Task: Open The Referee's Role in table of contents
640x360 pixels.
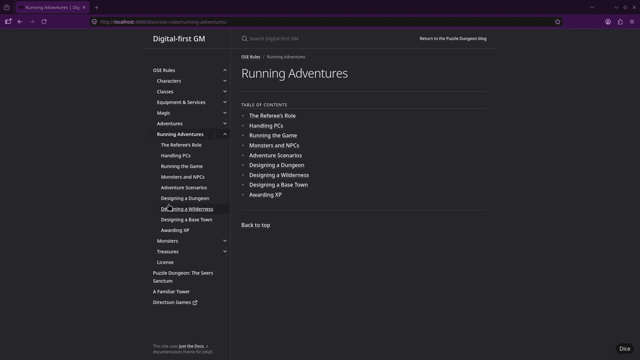Action: click(272, 116)
